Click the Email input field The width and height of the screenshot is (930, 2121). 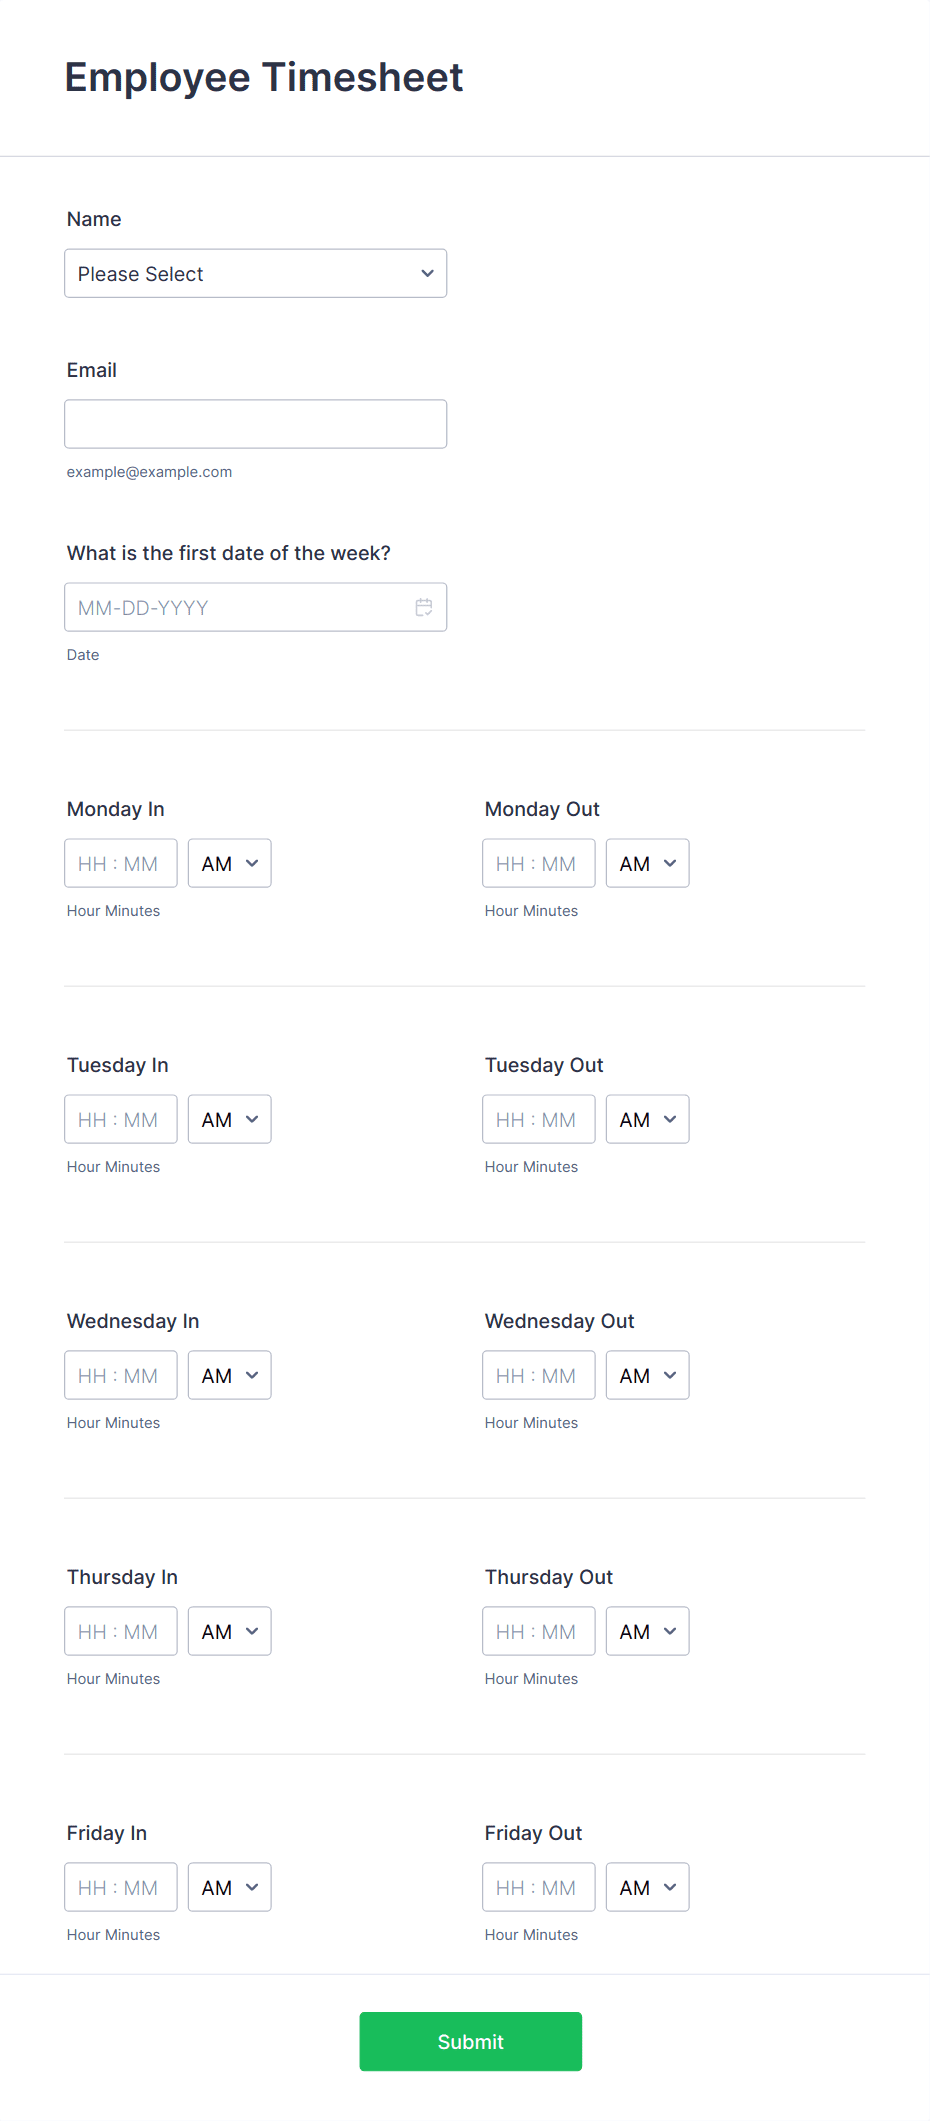click(x=255, y=423)
